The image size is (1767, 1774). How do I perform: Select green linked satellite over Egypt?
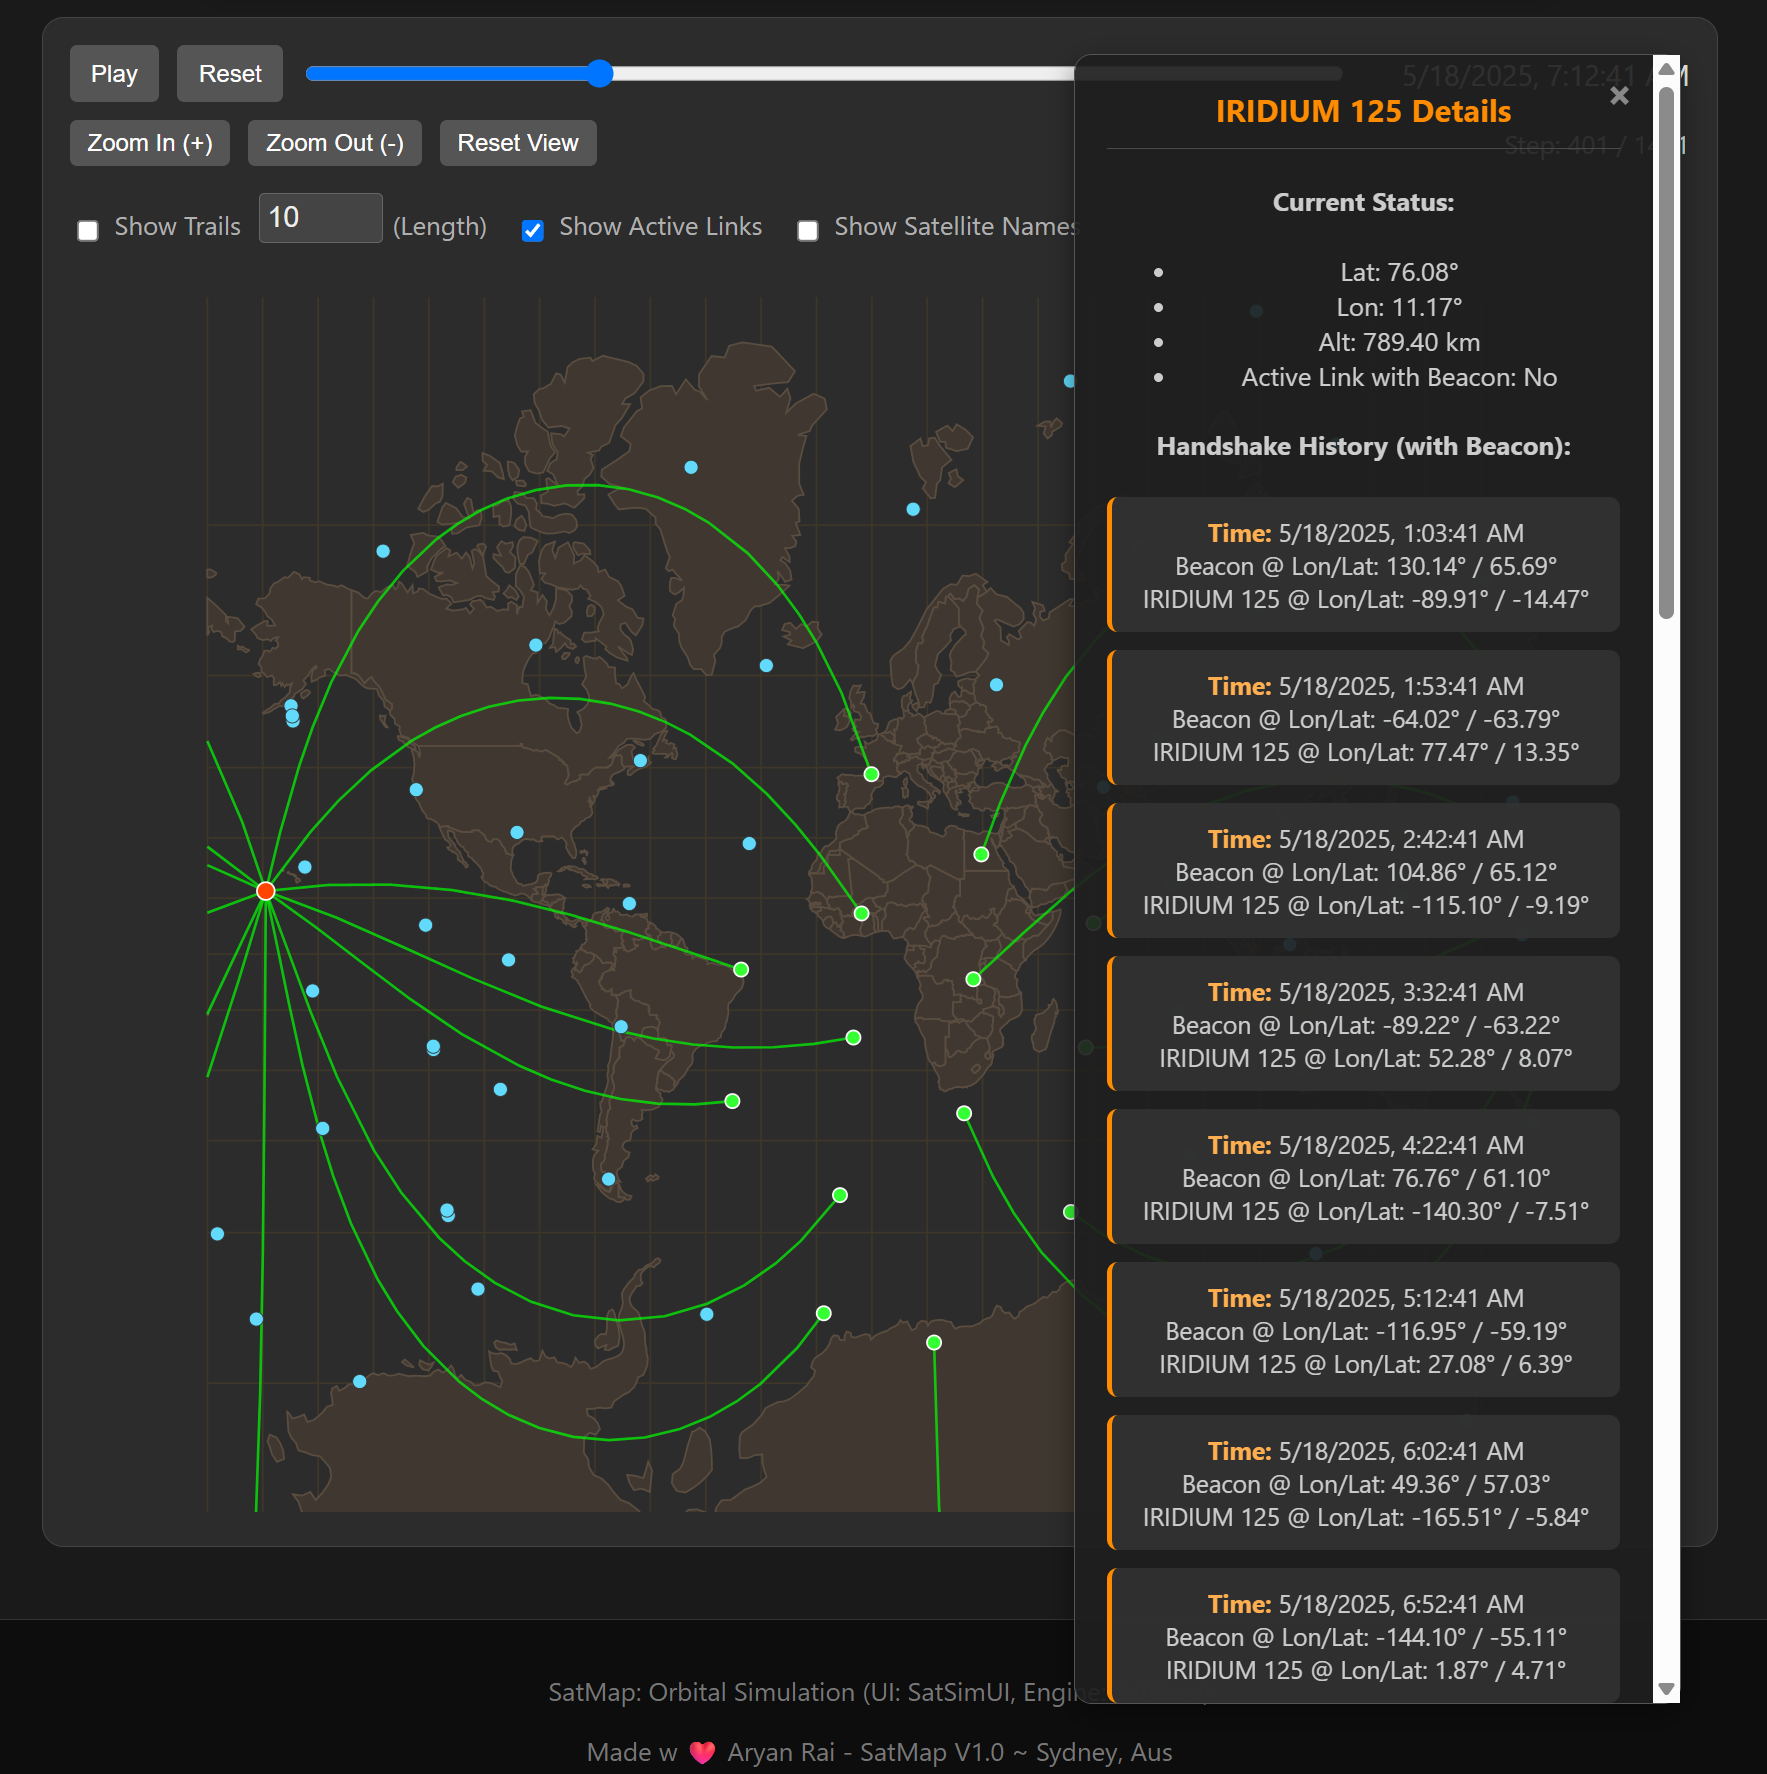click(x=981, y=854)
